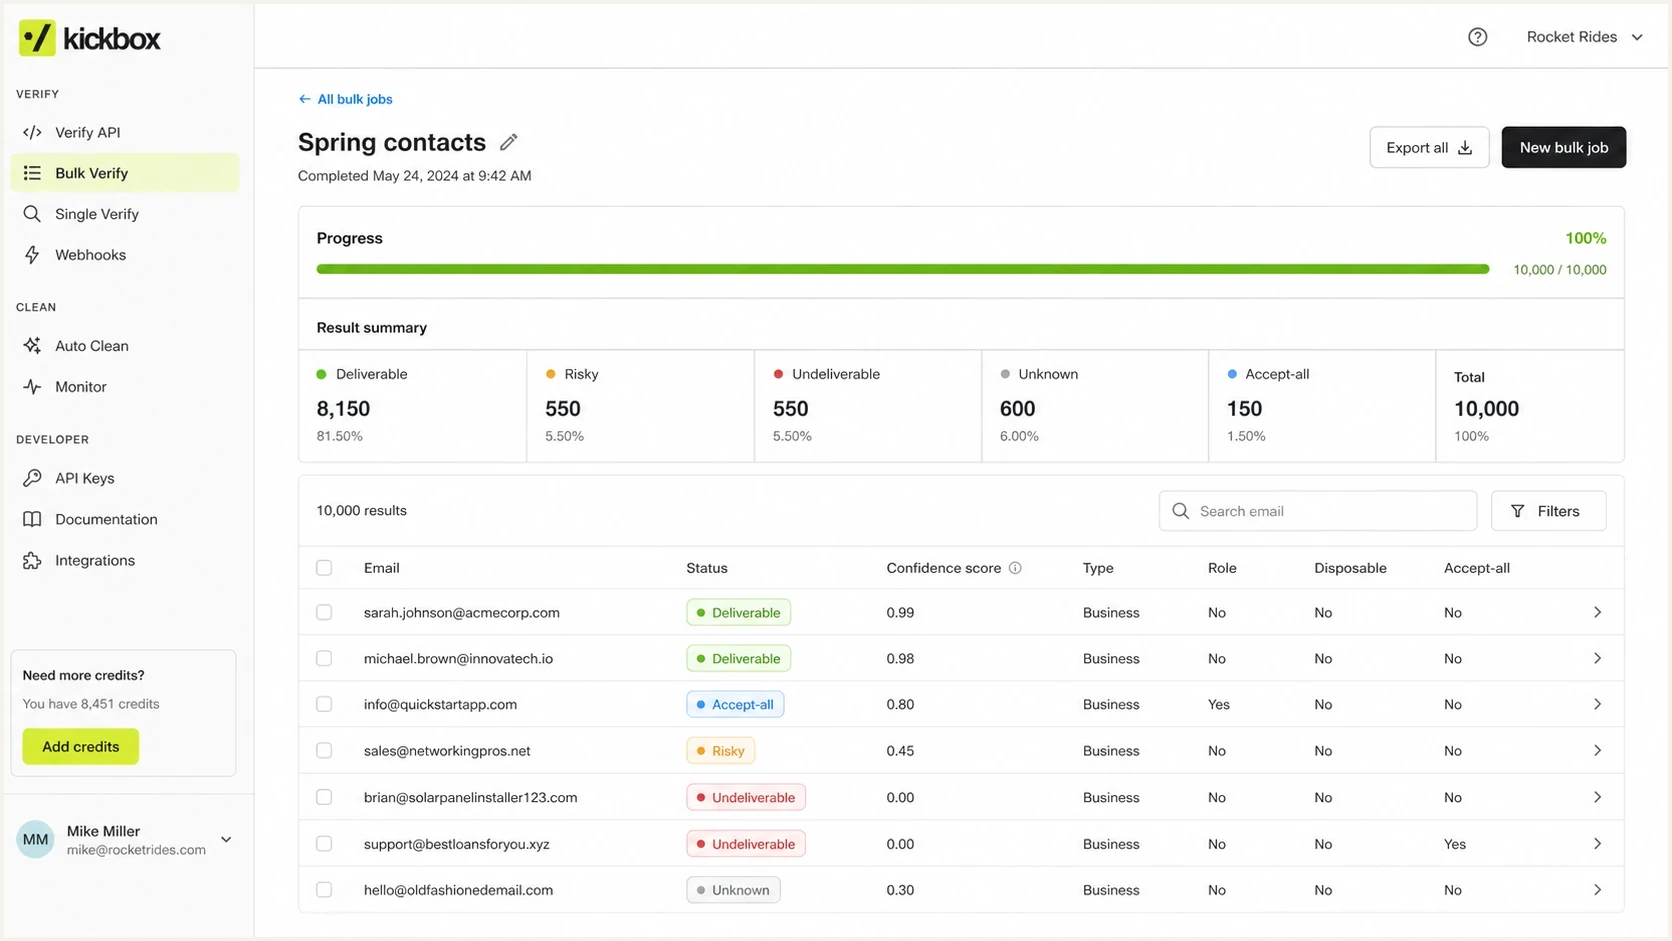The width and height of the screenshot is (1672, 941).
Task: Check the brian@solarpanelinstaller123.com row checkbox
Action: click(x=324, y=797)
